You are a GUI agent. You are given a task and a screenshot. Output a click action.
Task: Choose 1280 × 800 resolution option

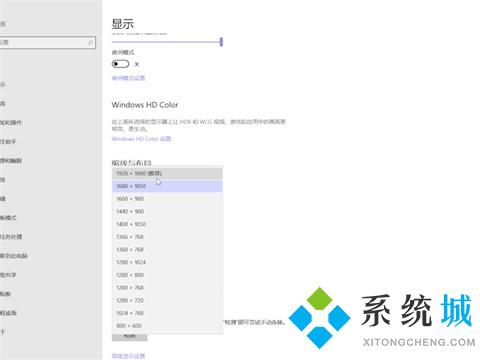(x=167, y=275)
